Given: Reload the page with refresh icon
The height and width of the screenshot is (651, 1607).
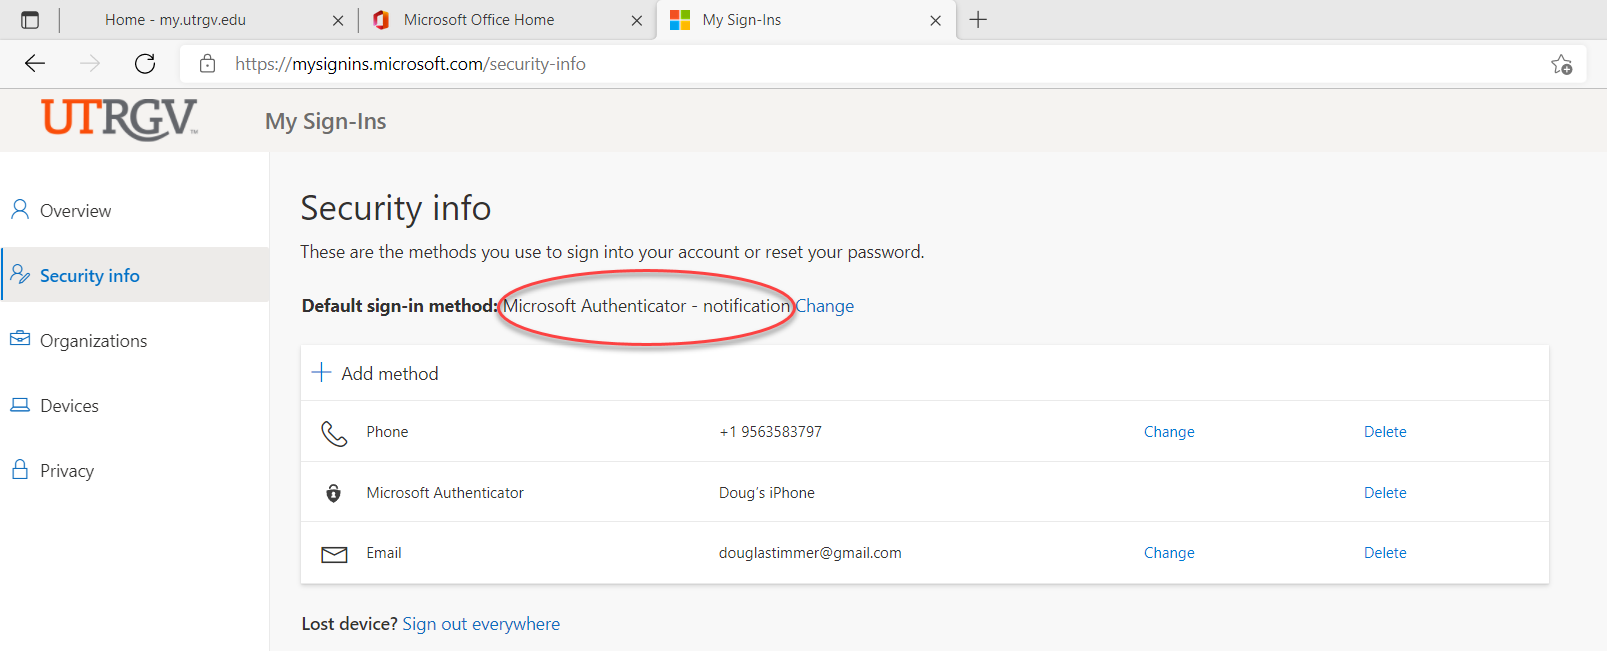Looking at the screenshot, I should 145,64.
